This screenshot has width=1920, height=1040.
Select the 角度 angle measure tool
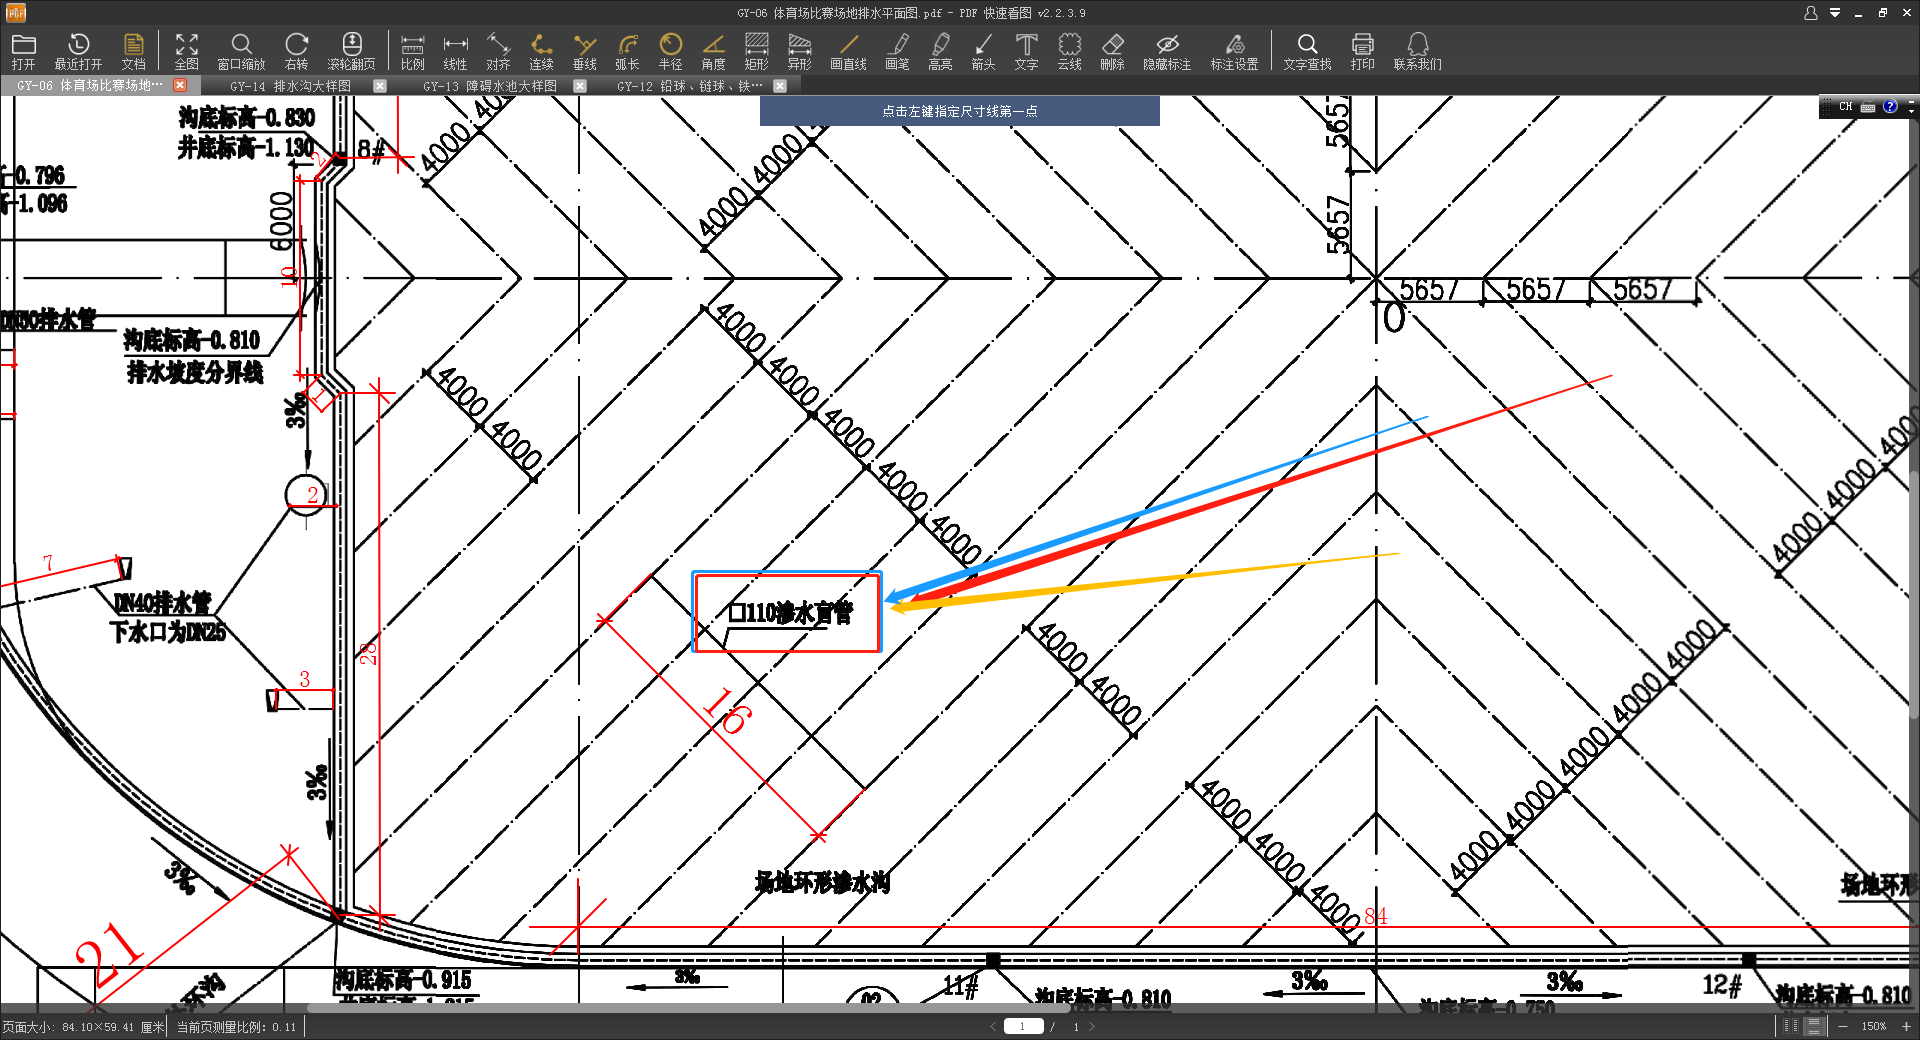click(x=713, y=51)
